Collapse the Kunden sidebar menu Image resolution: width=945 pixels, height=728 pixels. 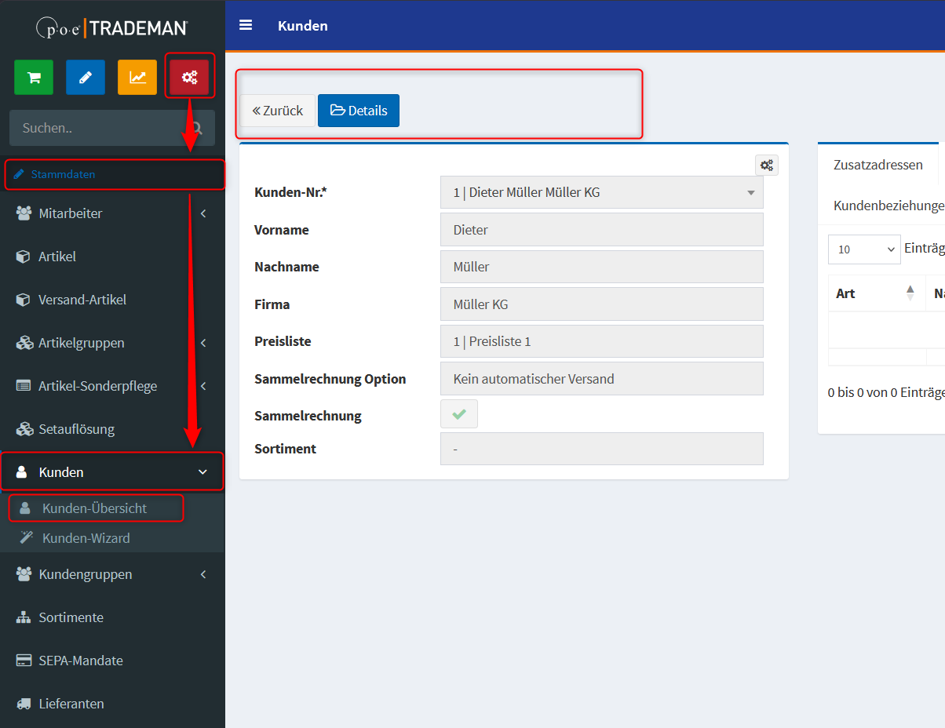(x=112, y=472)
